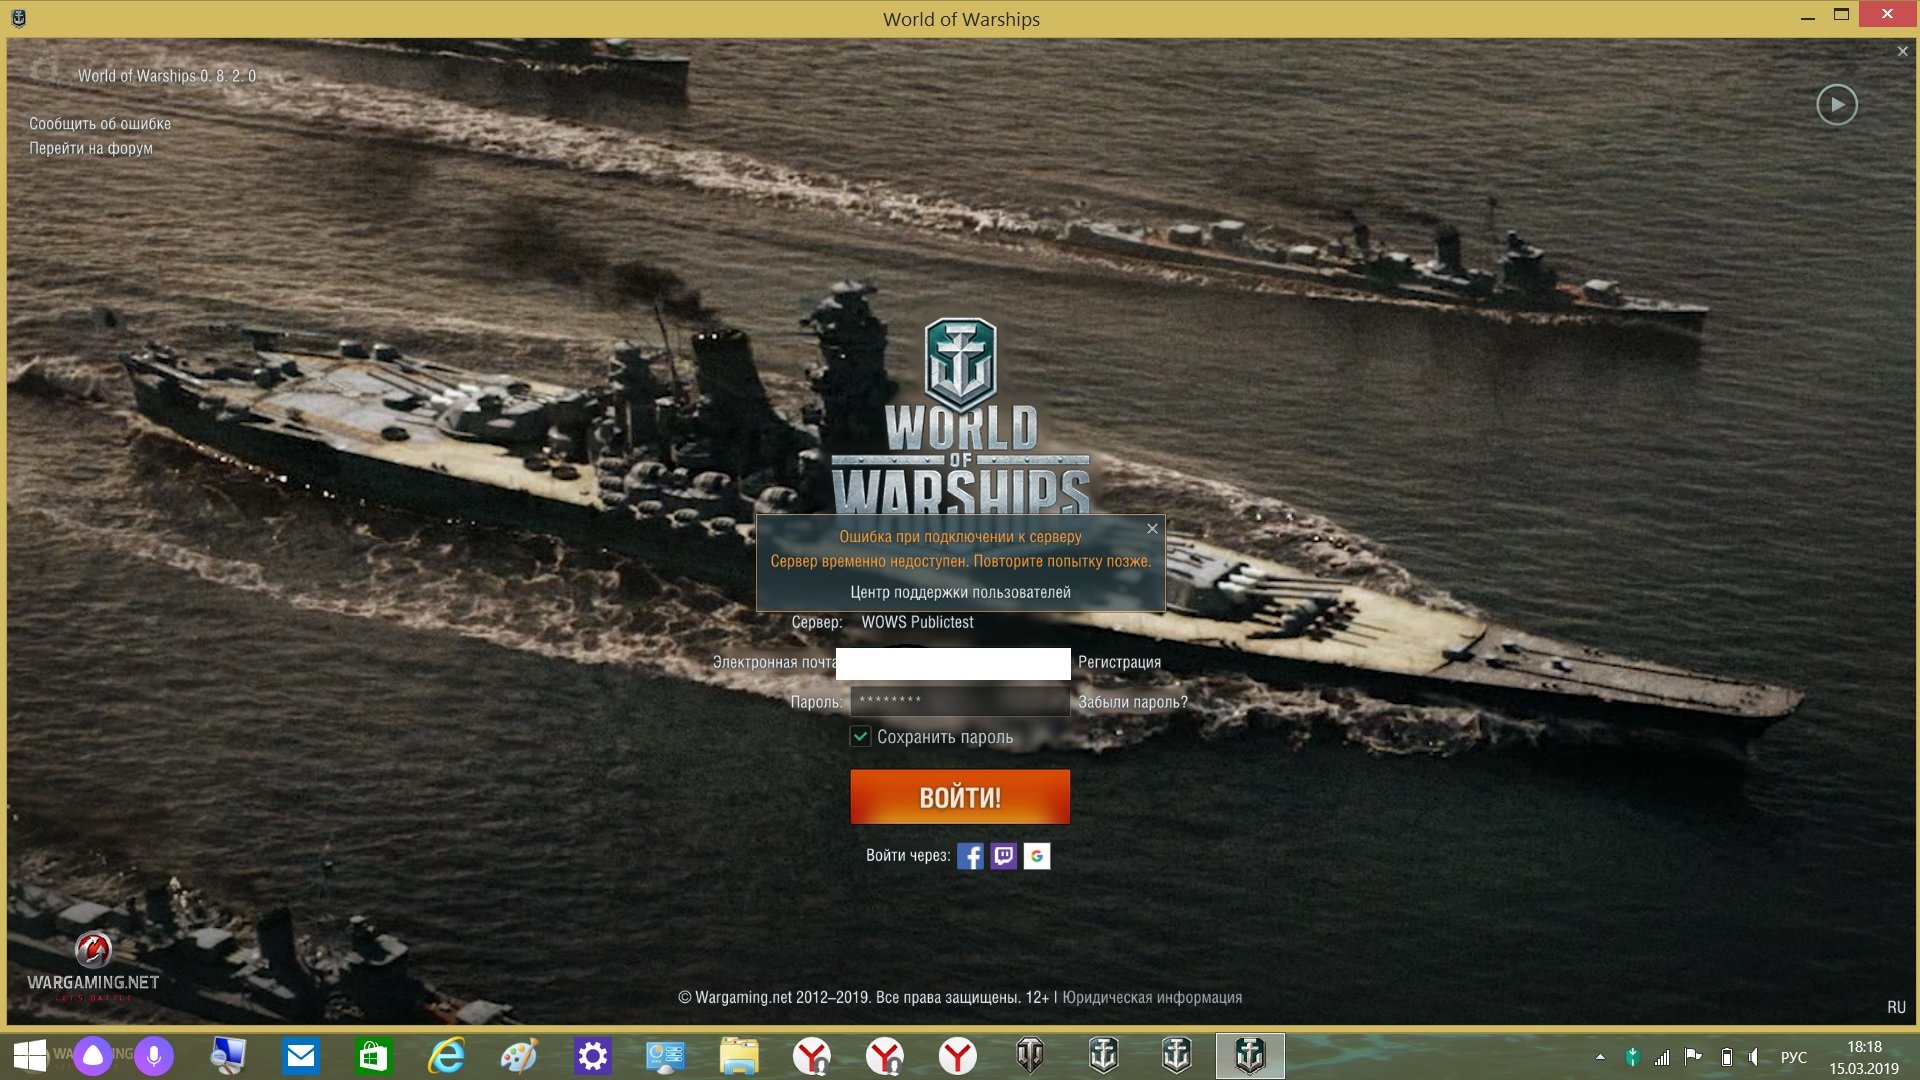
Task: Click the World of Warships shield logo
Action: pos(960,365)
